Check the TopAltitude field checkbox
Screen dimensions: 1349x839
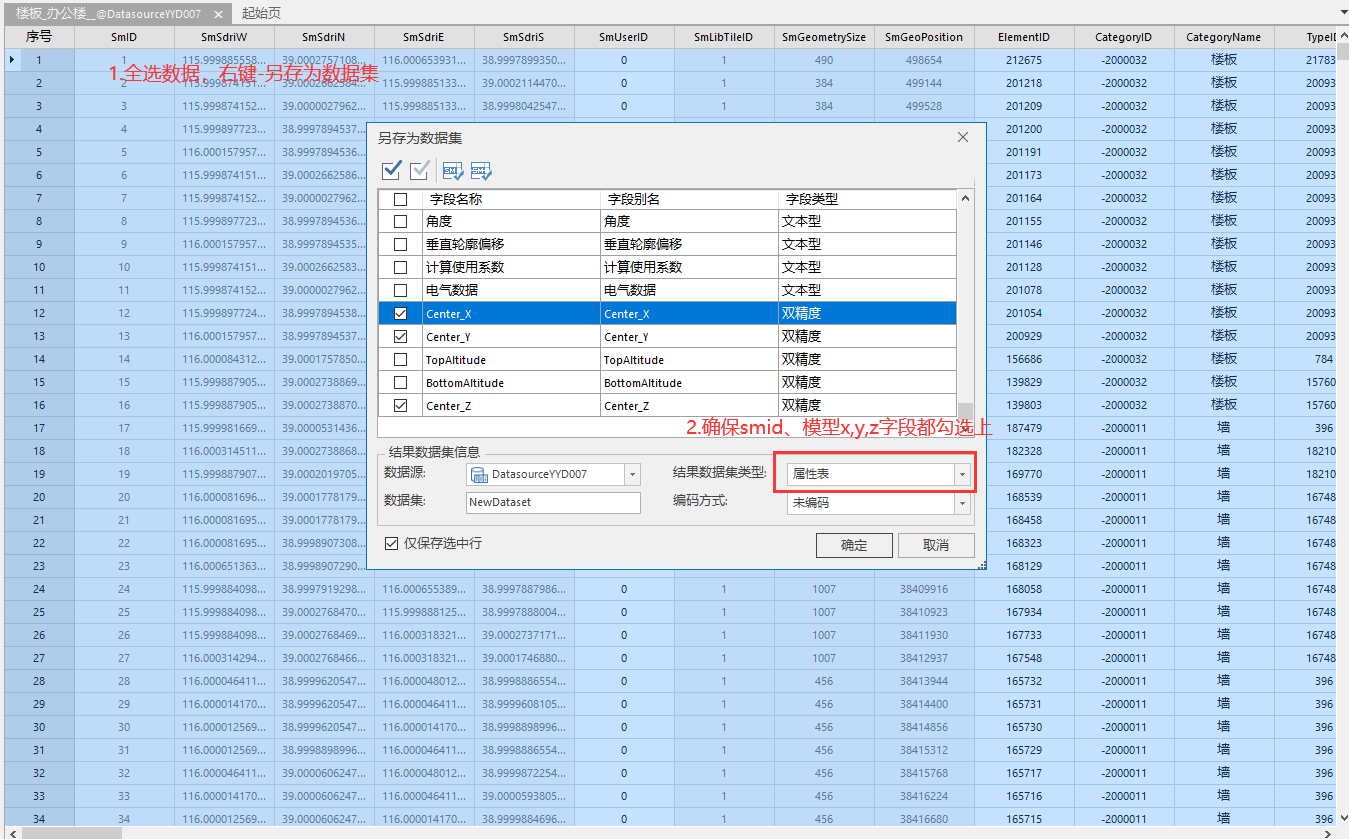[x=400, y=359]
